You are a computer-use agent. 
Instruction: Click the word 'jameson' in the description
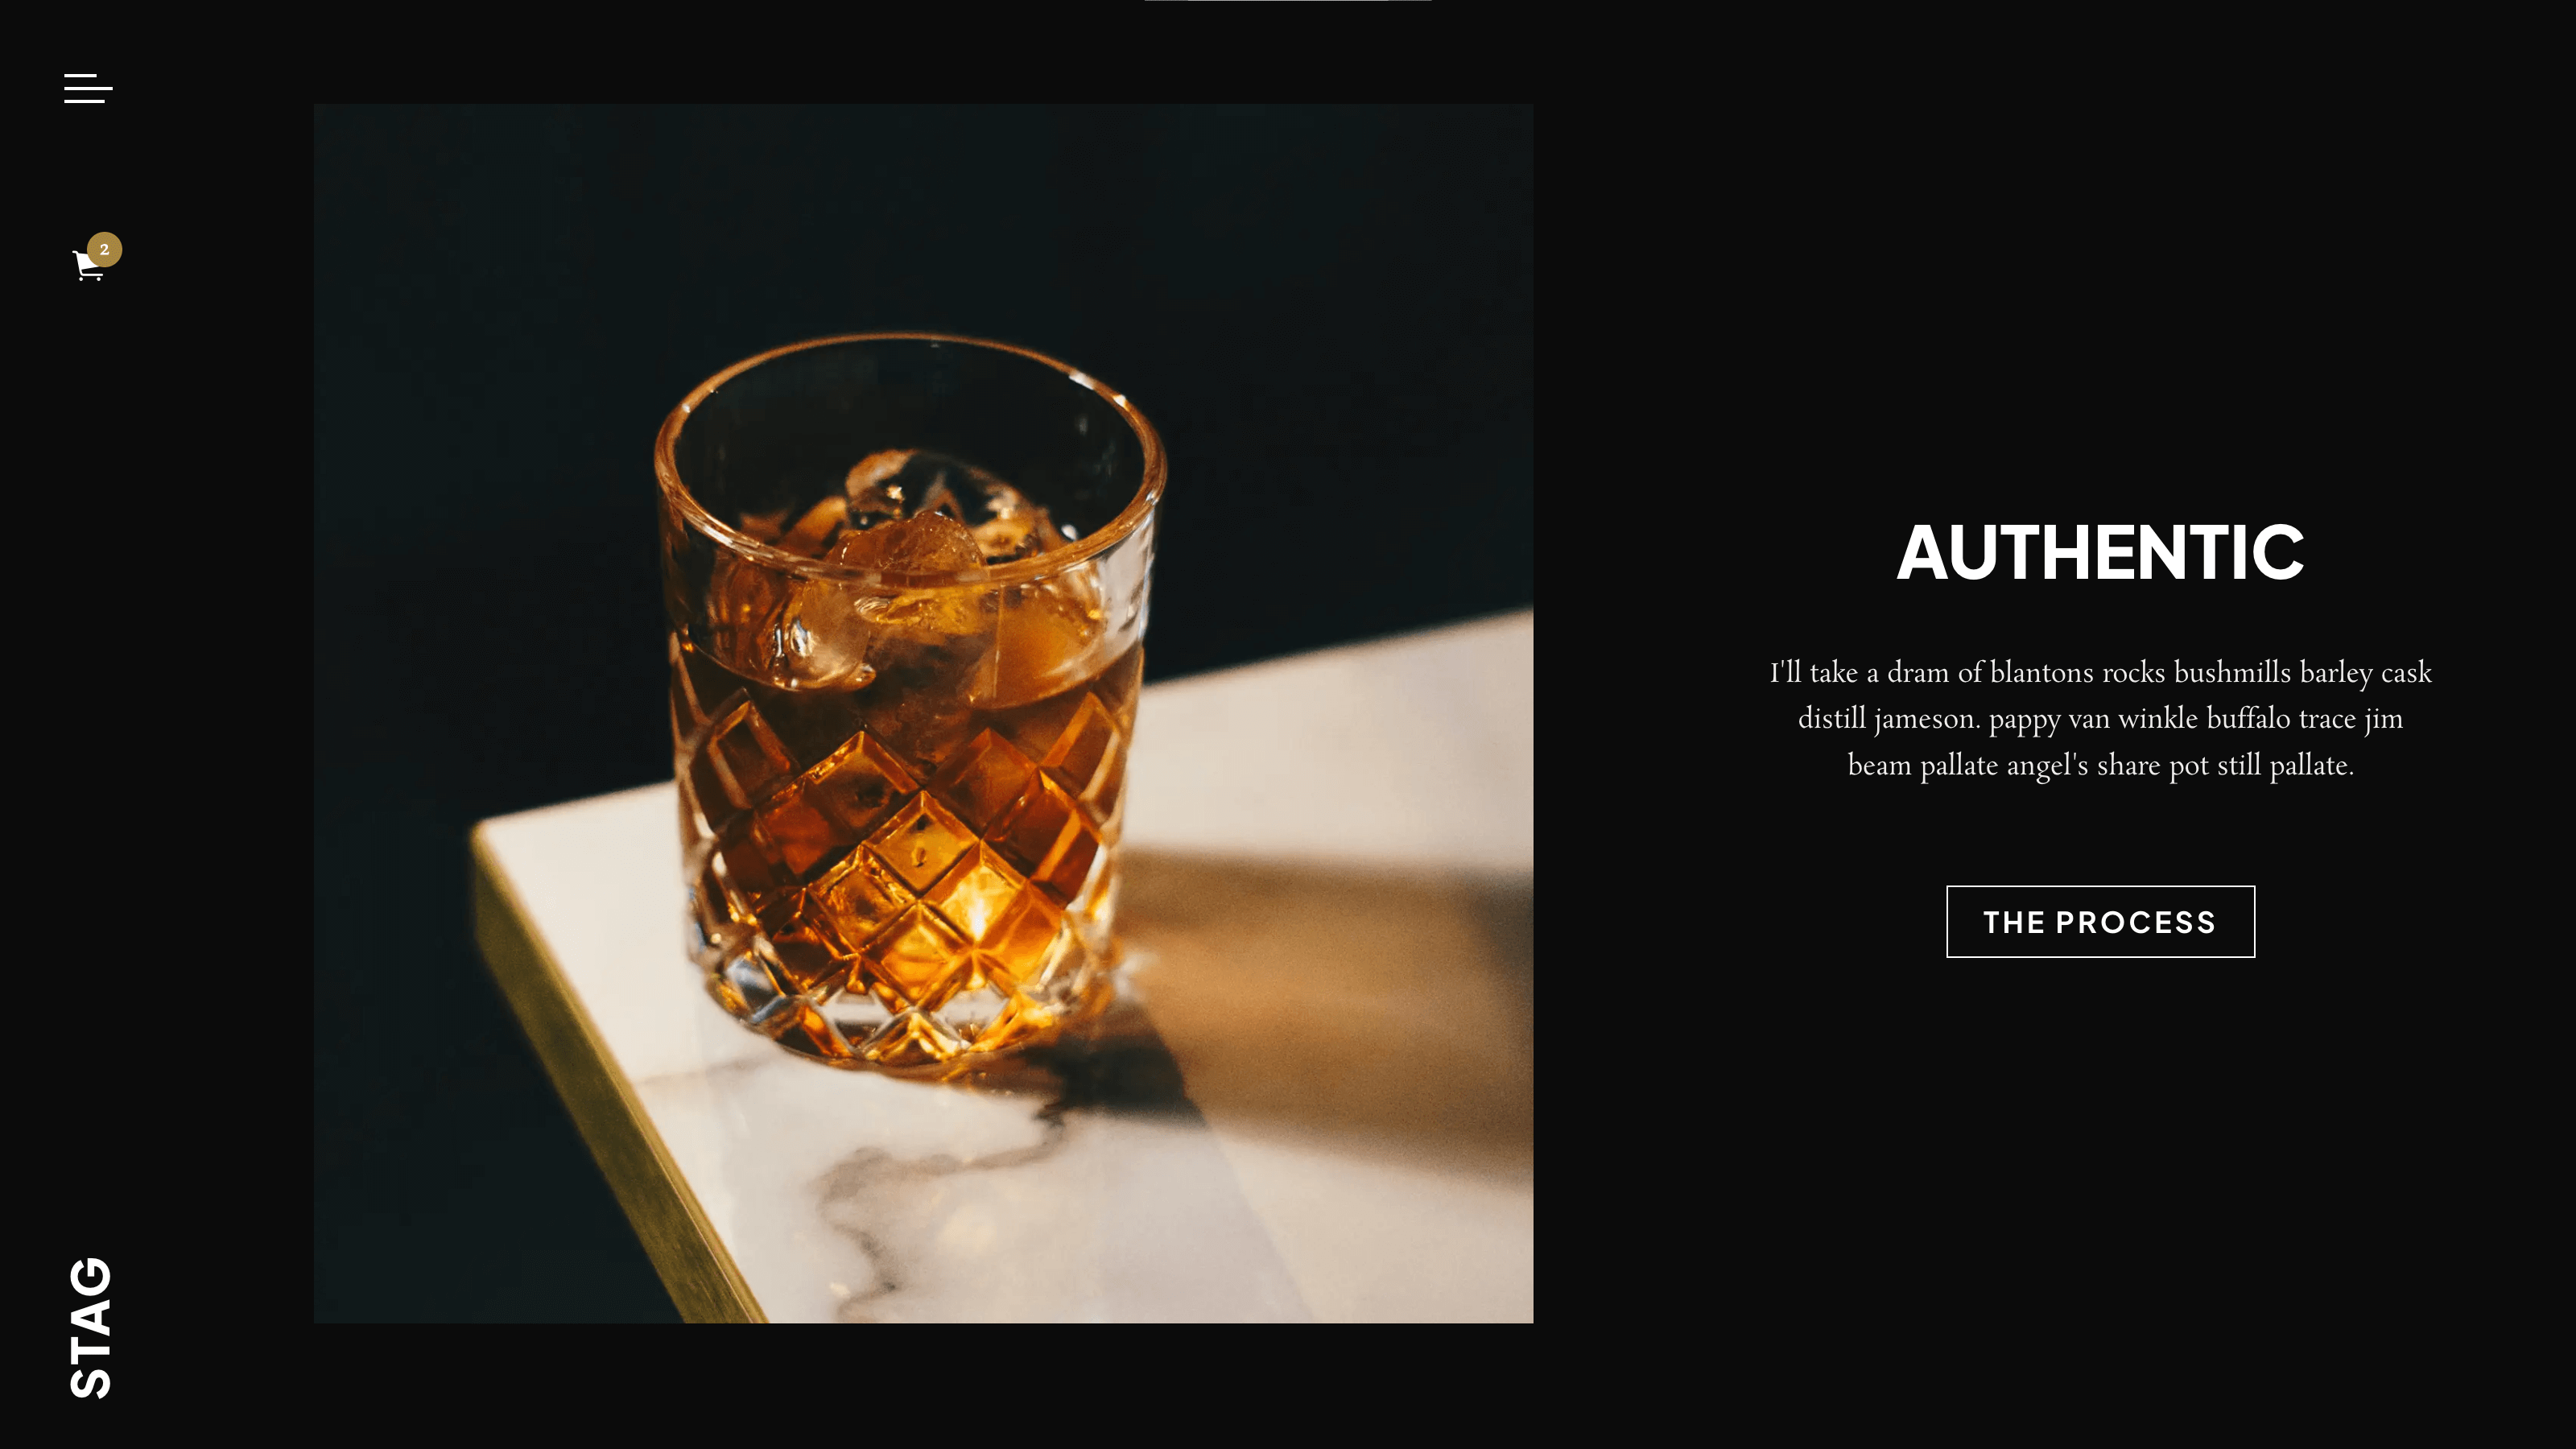tap(1926, 719)
